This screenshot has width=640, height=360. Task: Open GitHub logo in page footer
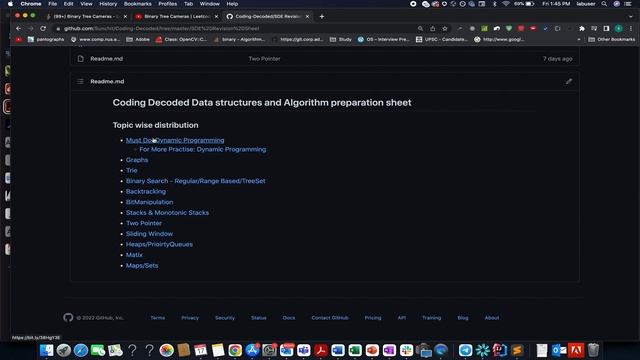(x=68, y=318)
